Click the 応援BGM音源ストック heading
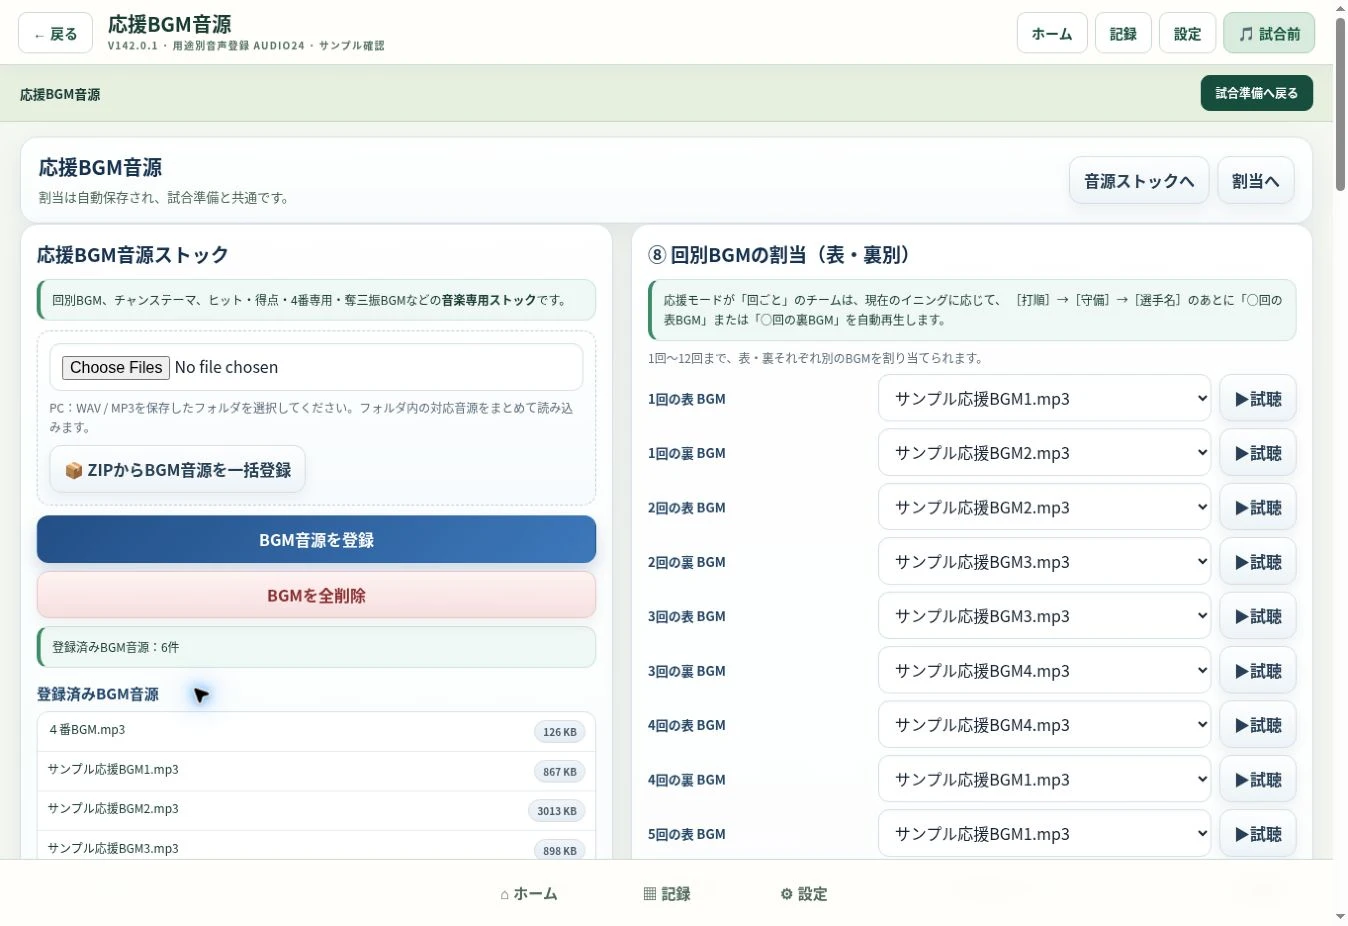The height and width of the screenshot is (926, 1348). (x=133, y=255)
